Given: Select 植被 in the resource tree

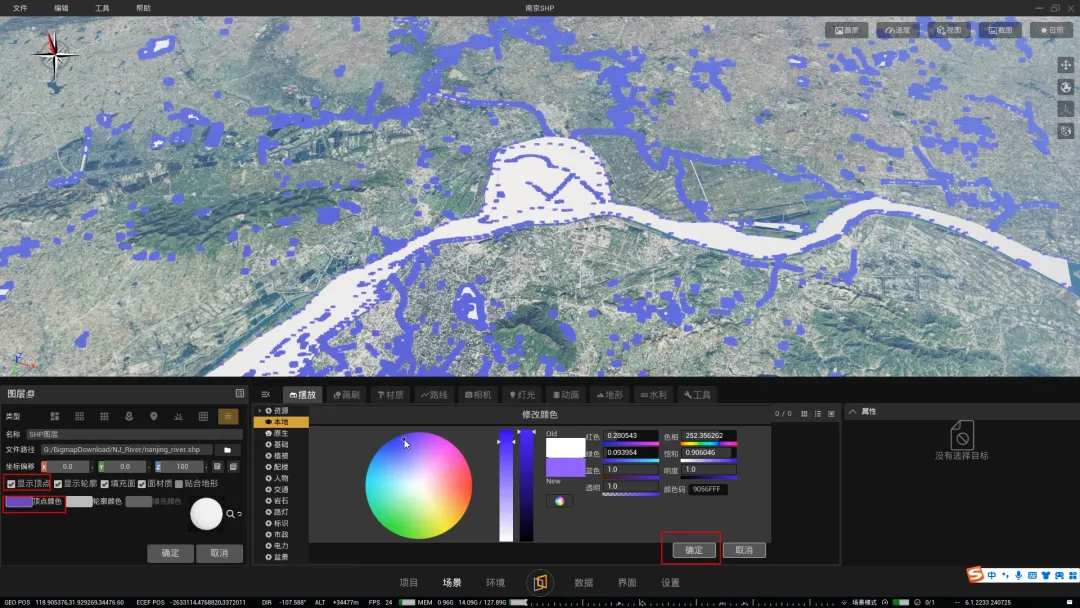Looking at the screenshot, I should [281, 456].
